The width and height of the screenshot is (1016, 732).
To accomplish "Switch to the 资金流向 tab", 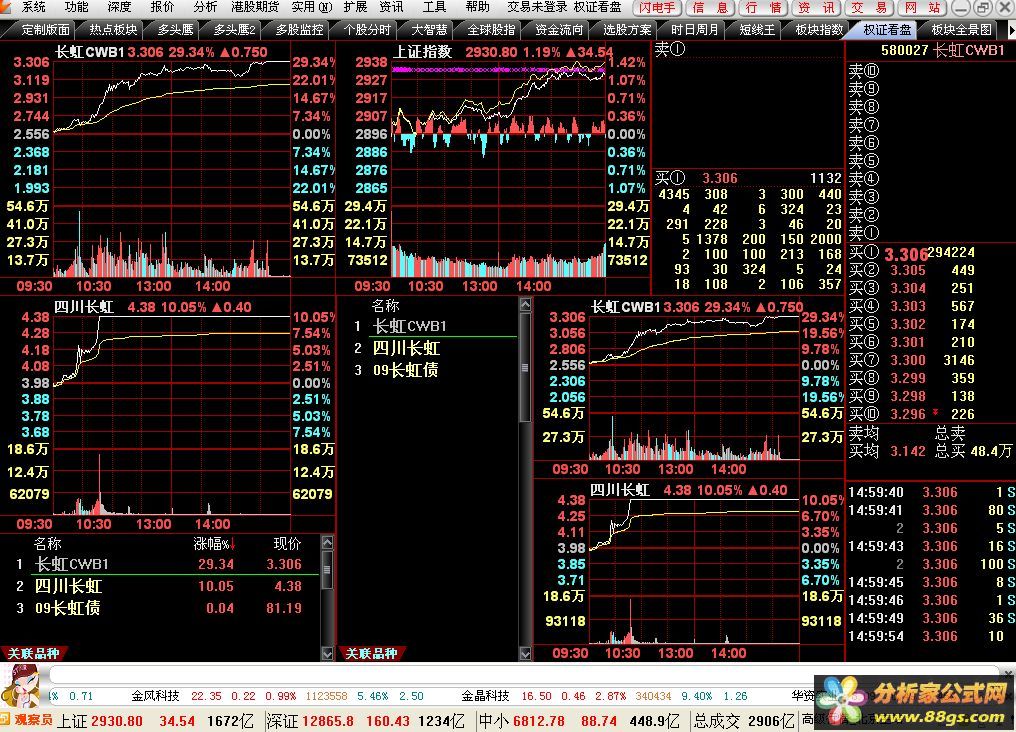I will coord(559,30).
